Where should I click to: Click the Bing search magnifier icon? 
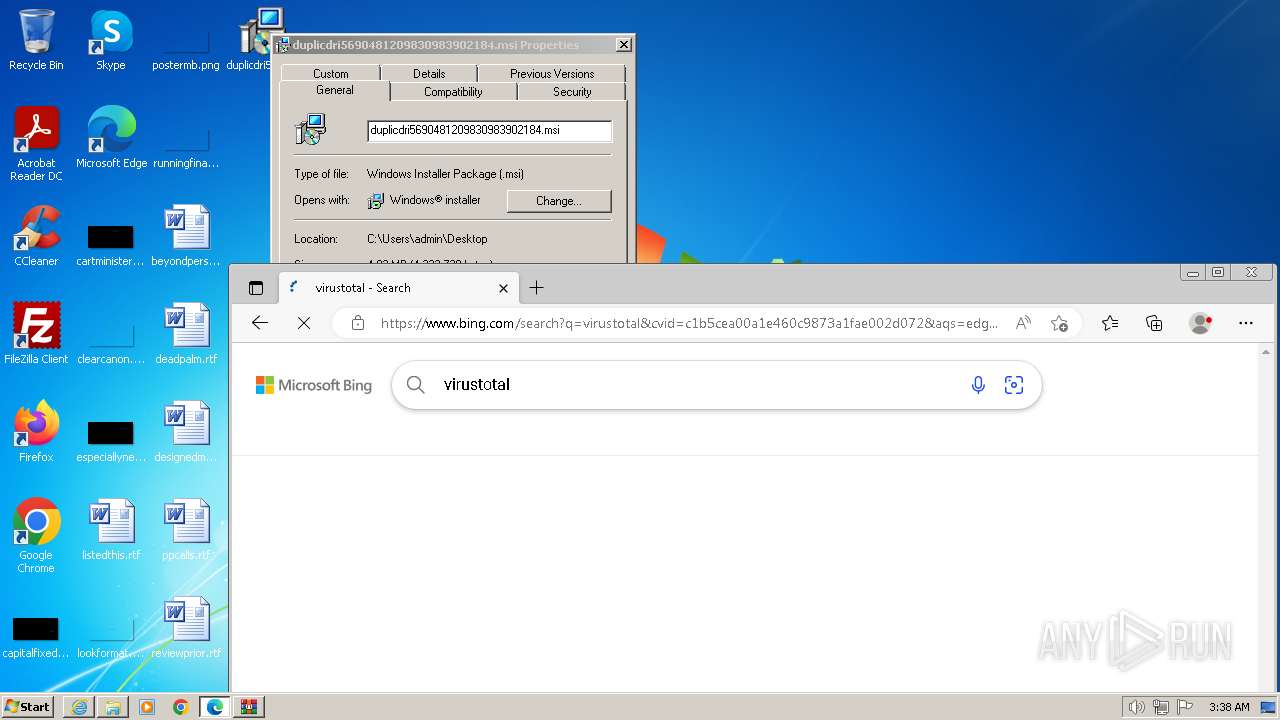(416, 385)
